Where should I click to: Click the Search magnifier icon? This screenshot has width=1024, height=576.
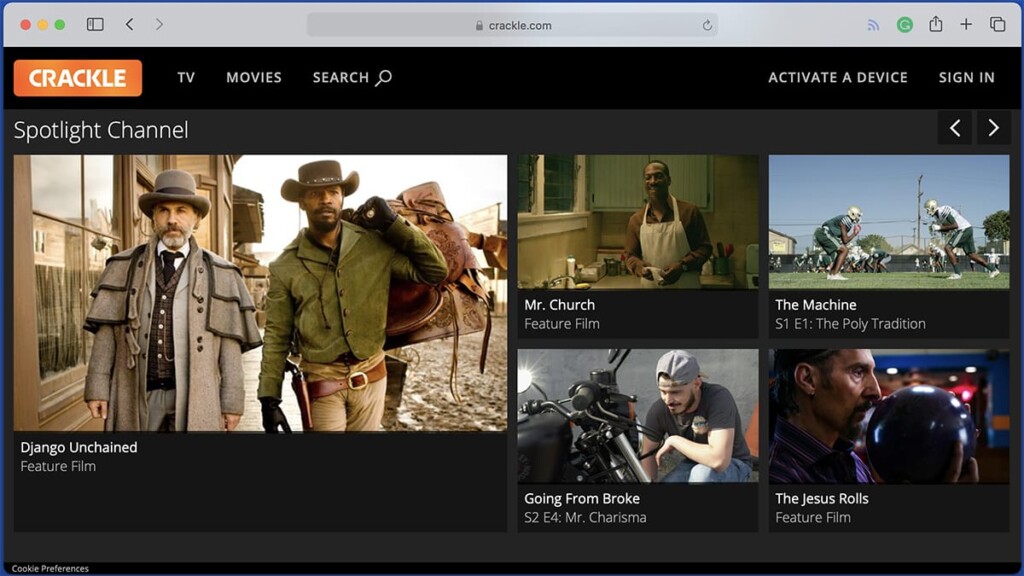(384, 77)
